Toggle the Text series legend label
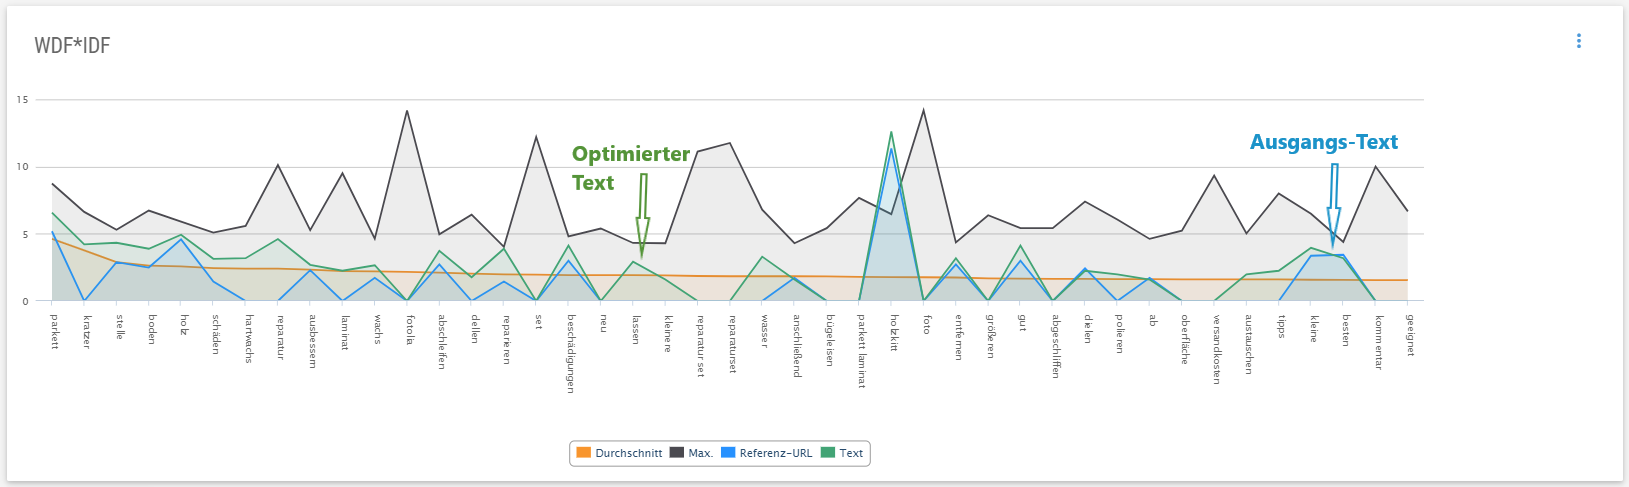Image resolution: width=1629 pixels, height=487 pixels. tap(851, 453)
